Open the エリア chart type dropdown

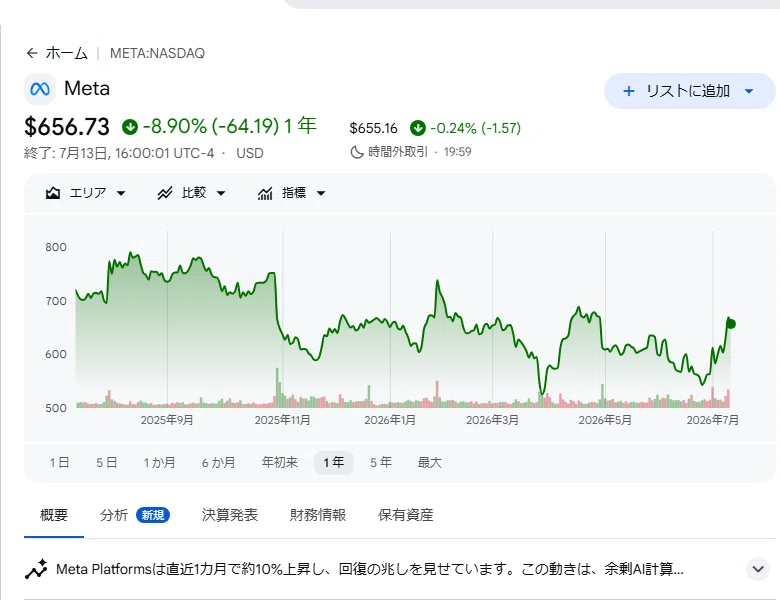[x=86, y=193]
